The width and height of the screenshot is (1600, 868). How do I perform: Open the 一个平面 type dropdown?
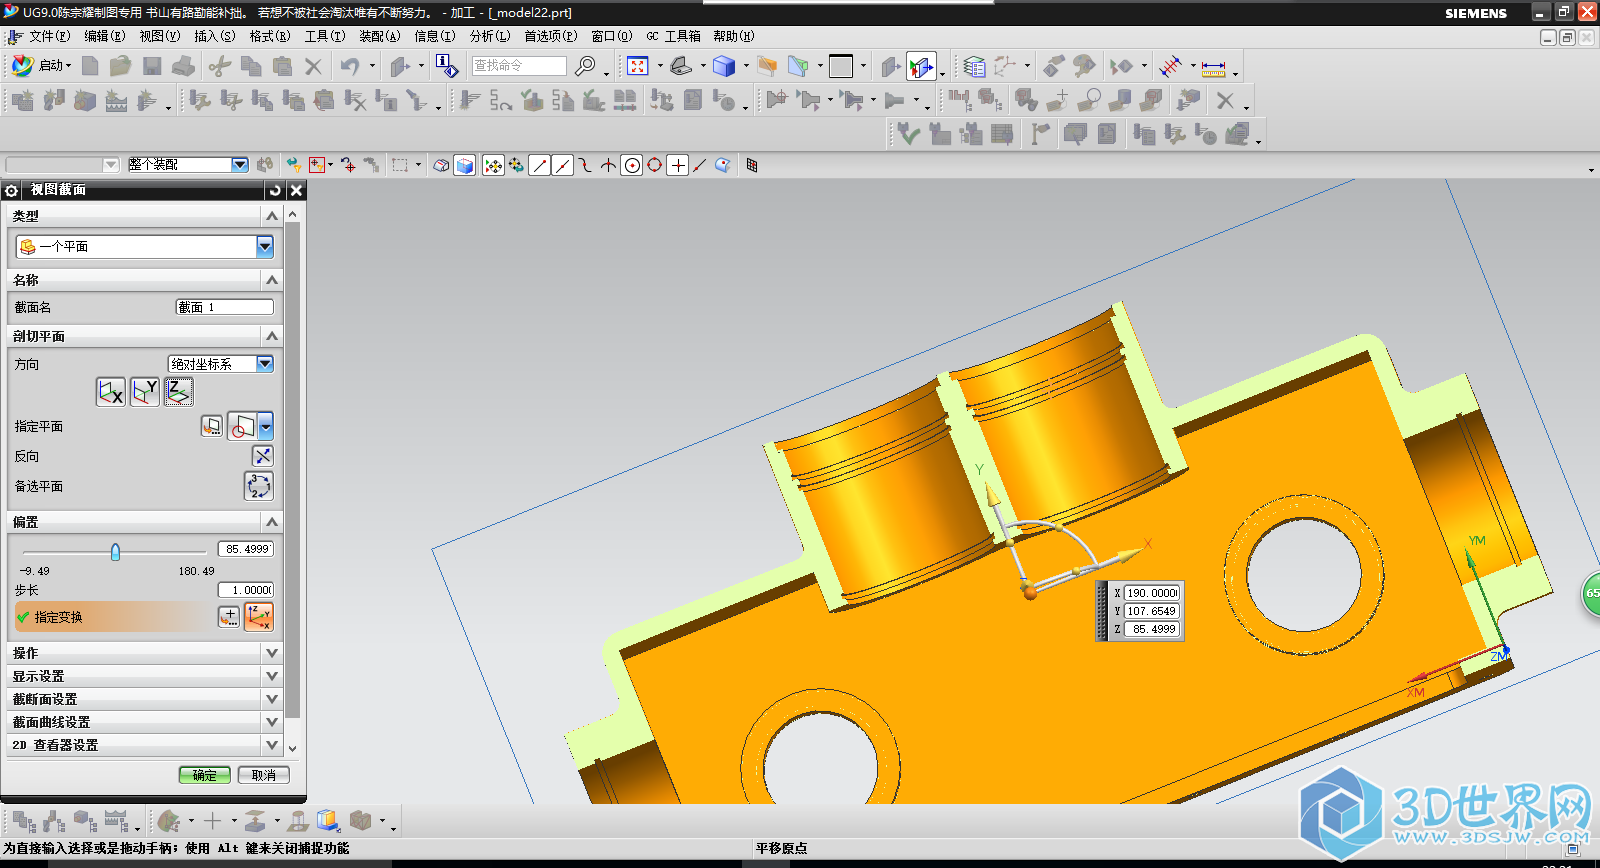tap(264, 246)
